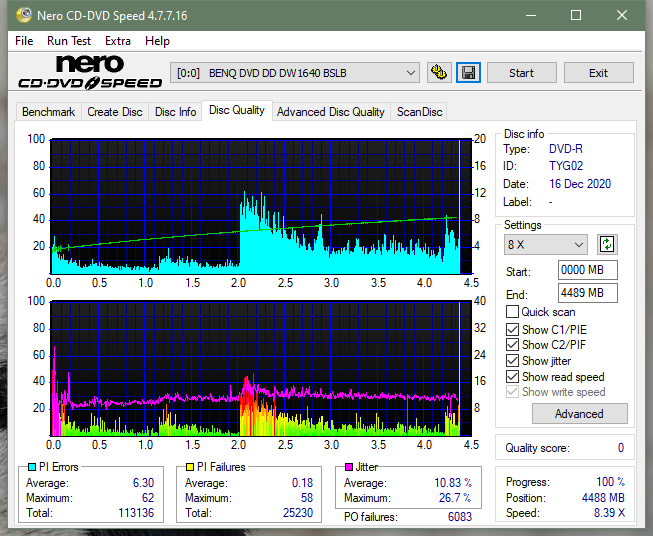The image size is (653, 536).
Task: Switch to the Create Disc tab
Action: click(115, 112)
